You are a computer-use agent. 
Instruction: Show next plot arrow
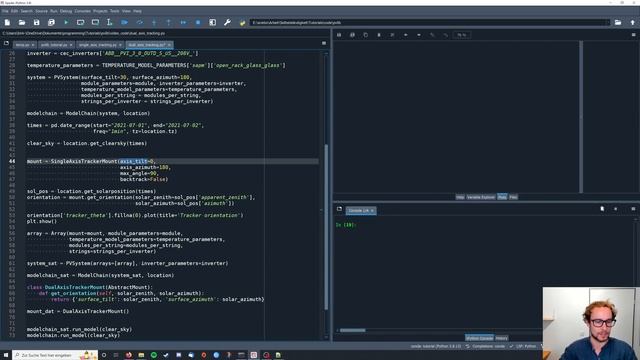(419, 35)
